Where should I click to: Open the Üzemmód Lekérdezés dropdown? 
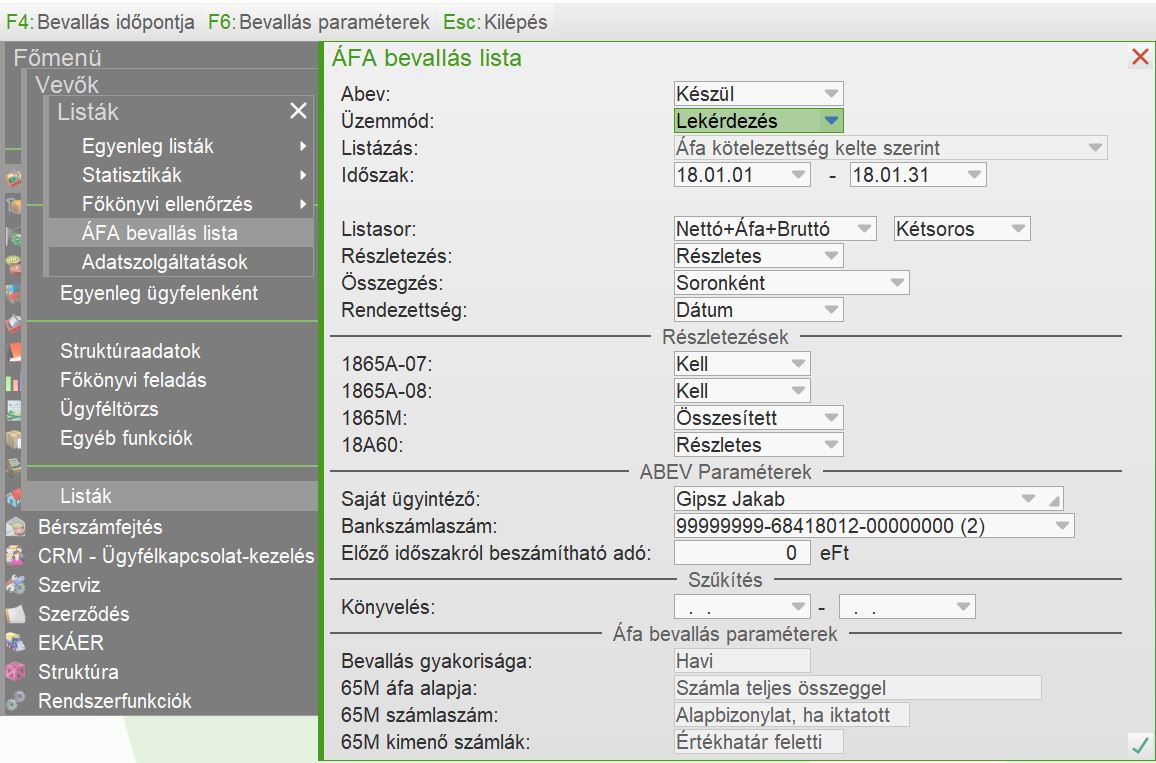pos(831,121)
